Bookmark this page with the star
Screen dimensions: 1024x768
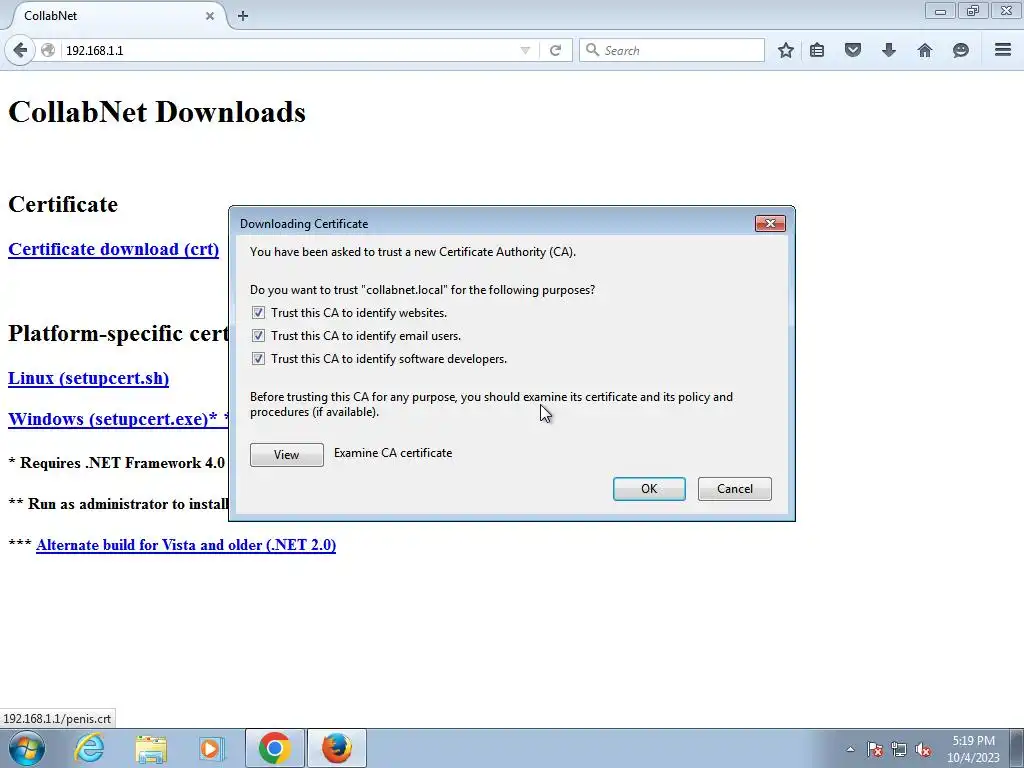[786, 50]
